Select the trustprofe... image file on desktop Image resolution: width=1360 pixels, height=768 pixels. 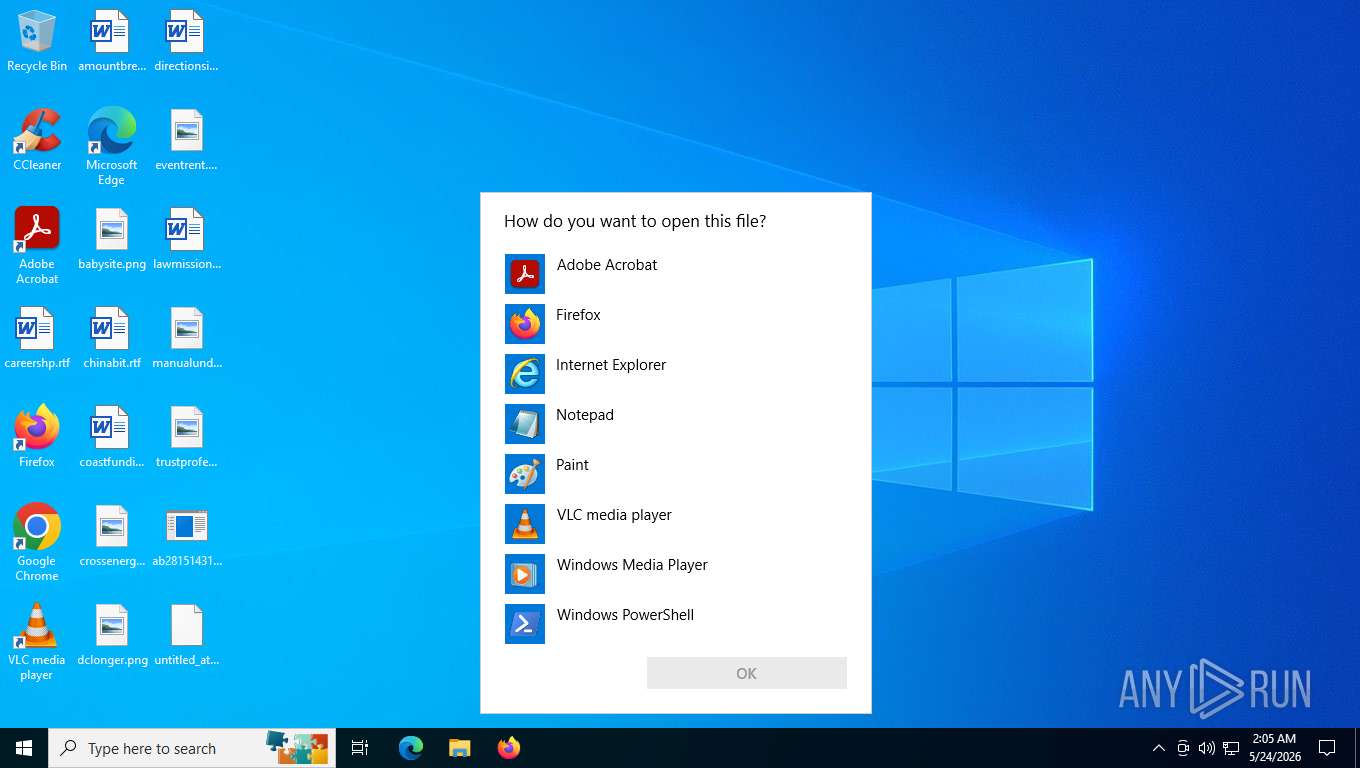pyautogui.click(x=186, y=437)
